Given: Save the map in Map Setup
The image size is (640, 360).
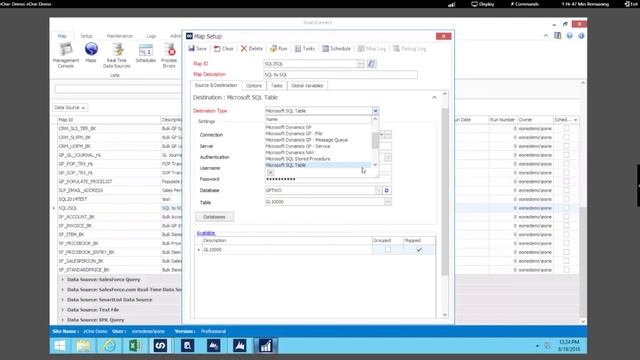Looking at the screenshot, I should (198, 49).
